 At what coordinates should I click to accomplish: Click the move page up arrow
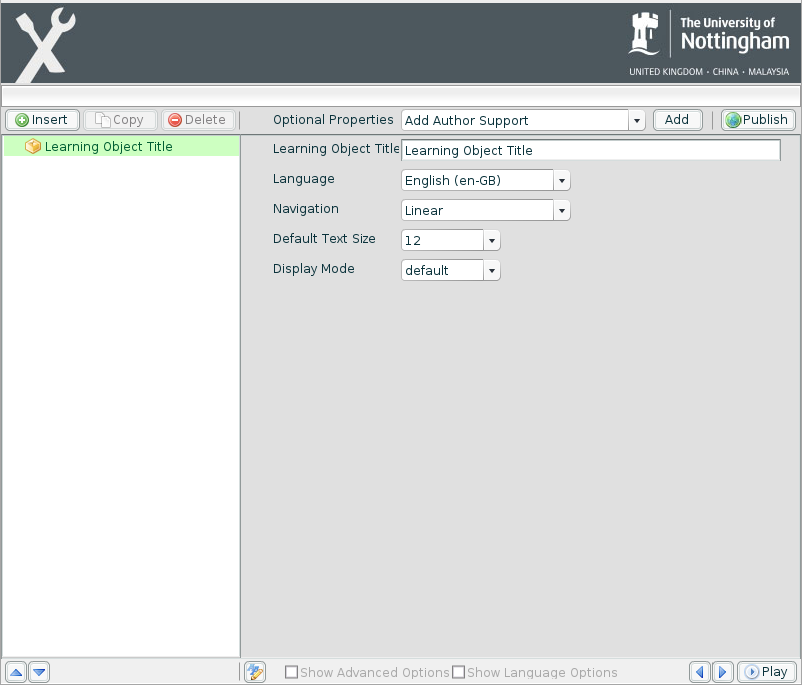(15, 672)
